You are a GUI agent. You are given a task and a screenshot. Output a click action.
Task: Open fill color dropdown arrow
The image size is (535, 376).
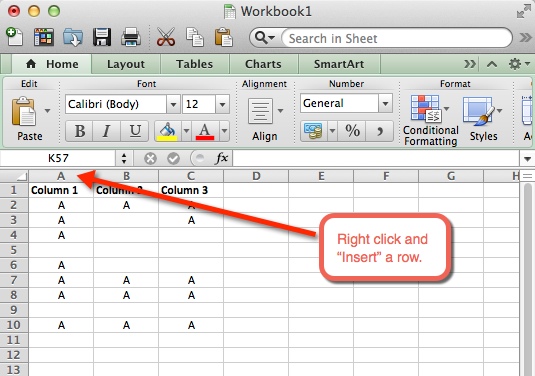point(186,131)
